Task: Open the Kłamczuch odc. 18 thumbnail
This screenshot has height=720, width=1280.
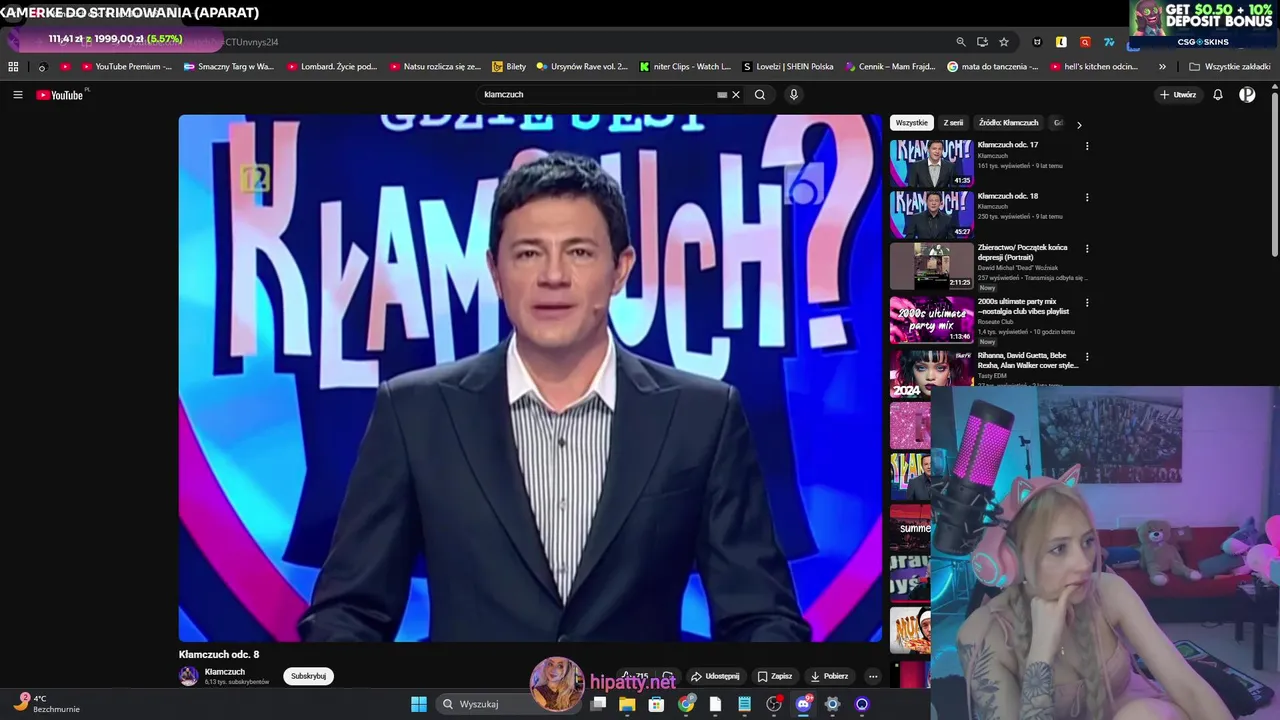Action: [931, 214]
